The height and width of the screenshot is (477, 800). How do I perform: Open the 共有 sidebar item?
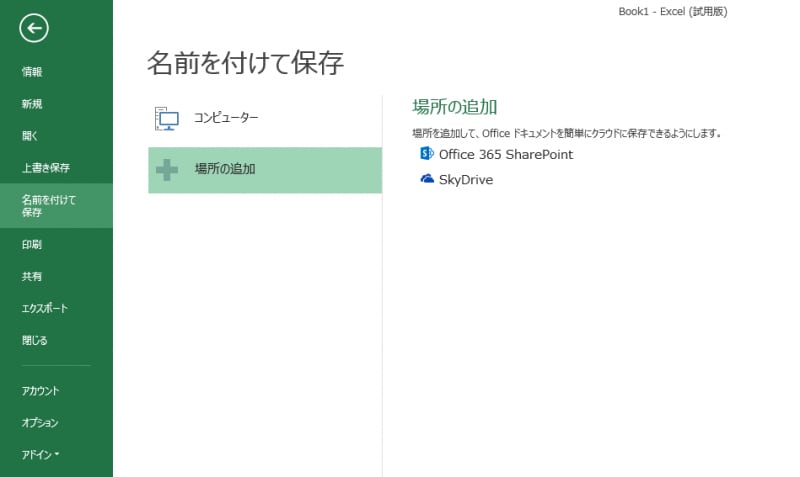(32, 277)
